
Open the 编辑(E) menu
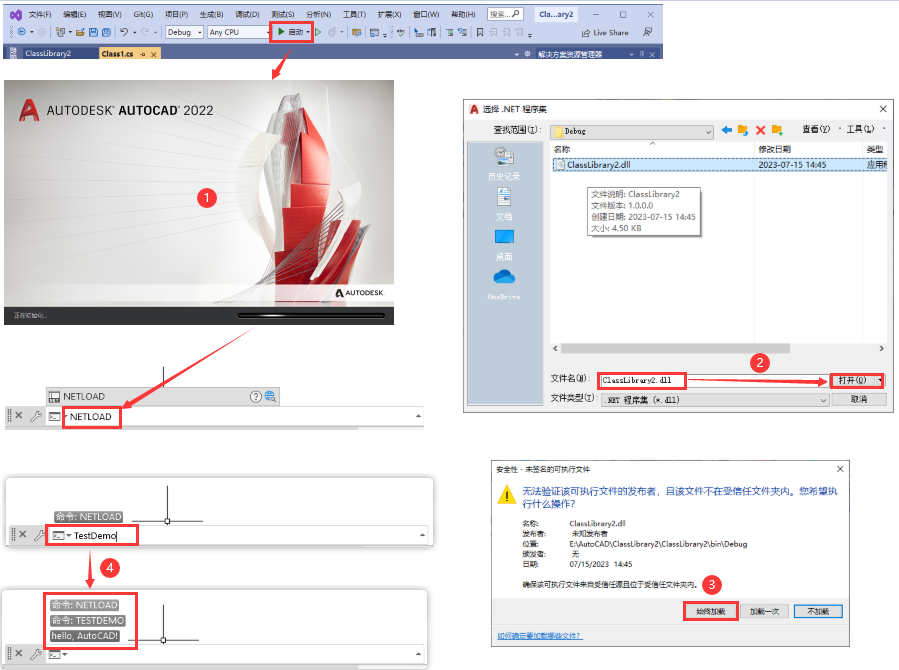(74, 14)
